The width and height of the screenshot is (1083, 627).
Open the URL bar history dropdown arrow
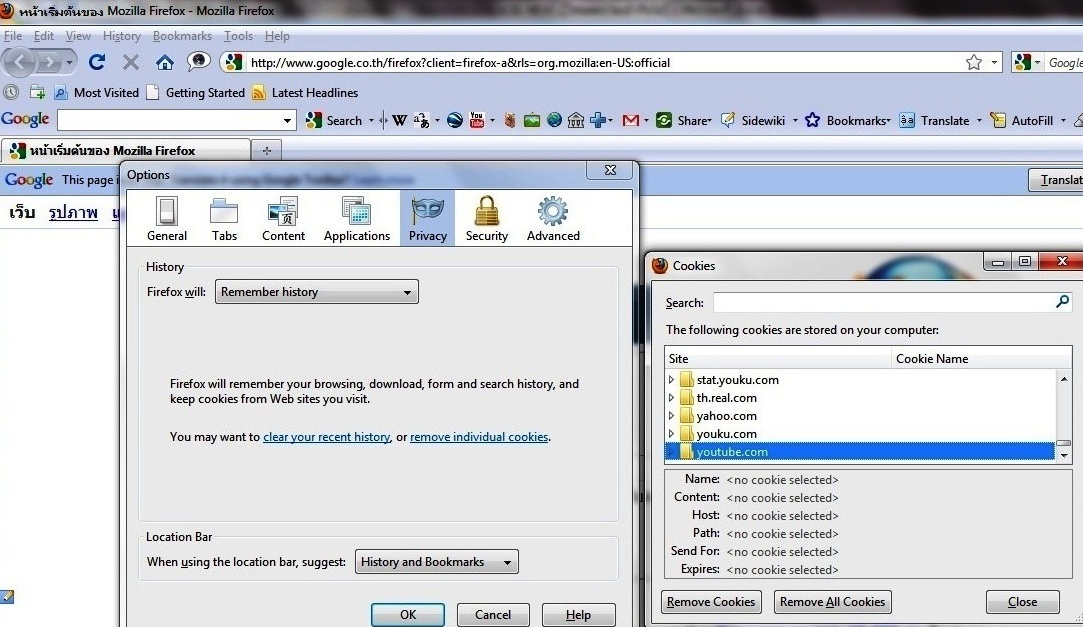coord(994,63)
